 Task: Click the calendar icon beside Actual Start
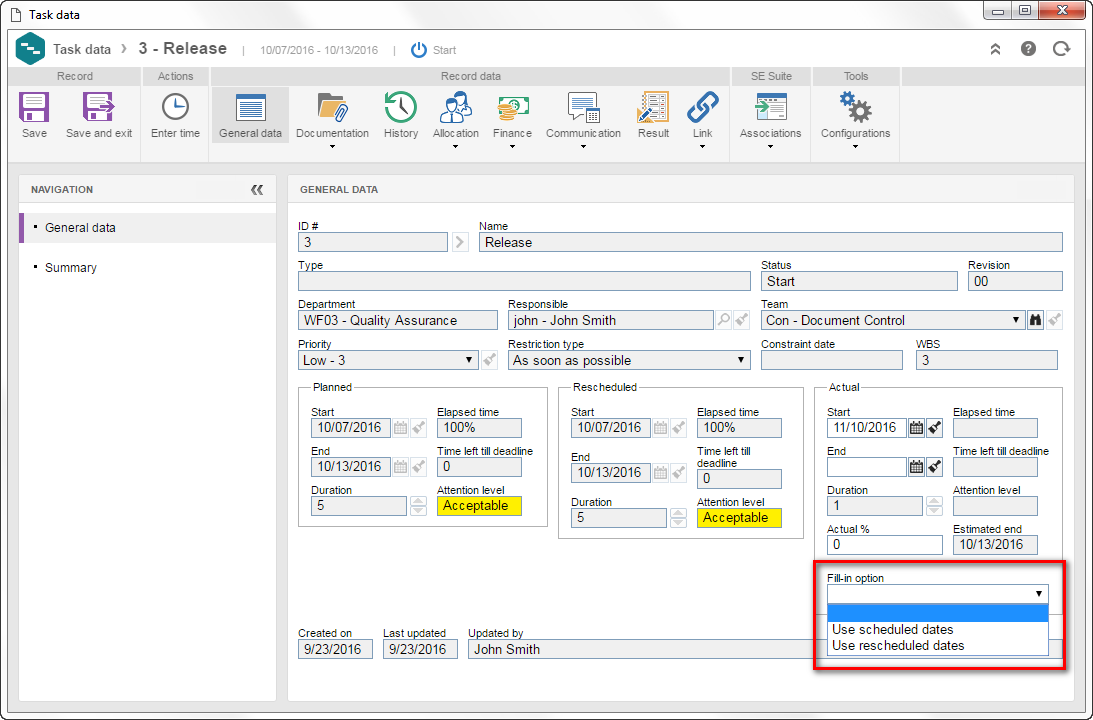pyautogui.click(x=916, y=428)
